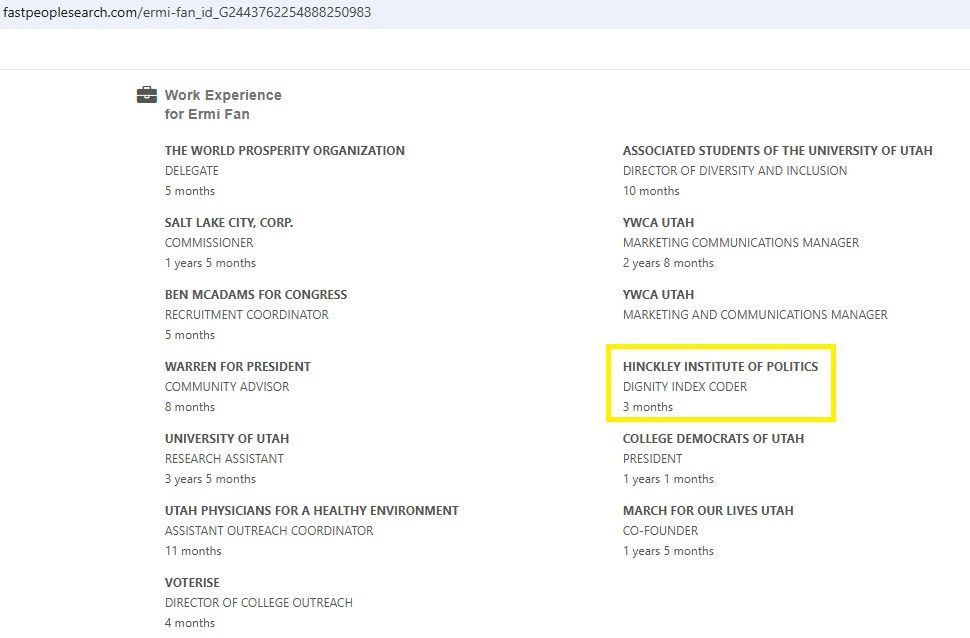Image resolution: width=970 pixels, height=638 pixels.
Task: Select the 'PRESIDENT' job title
Action: (x=653, y=459)
